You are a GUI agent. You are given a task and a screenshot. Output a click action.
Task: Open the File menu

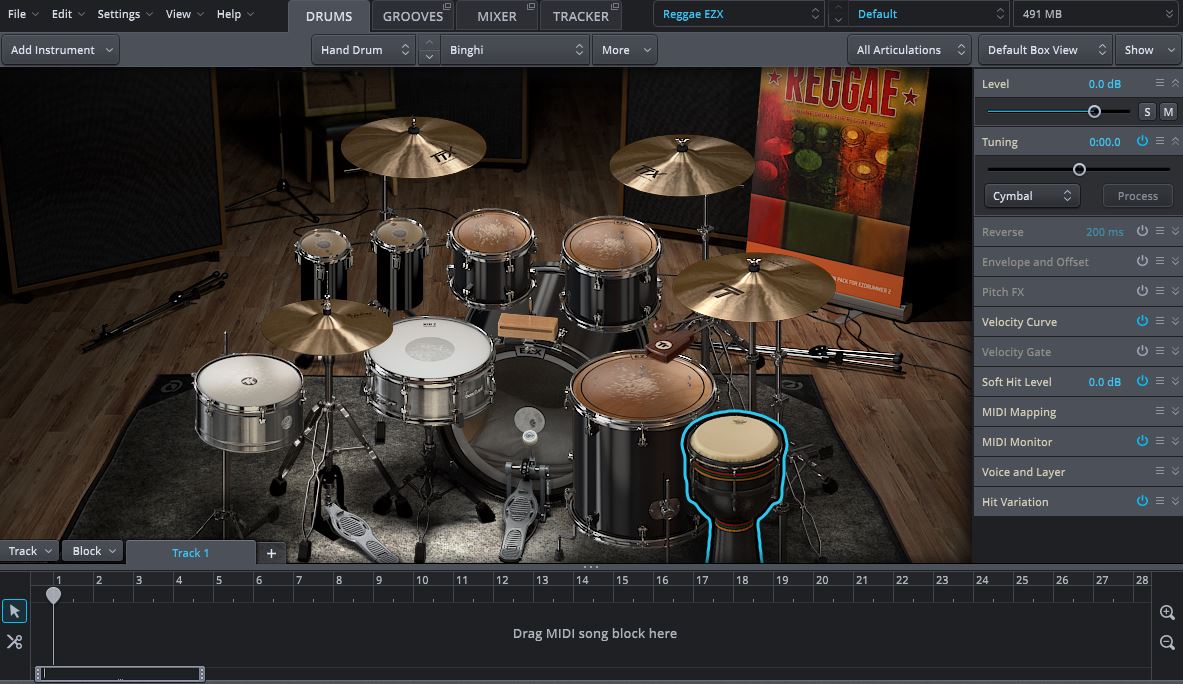point(23,14)
